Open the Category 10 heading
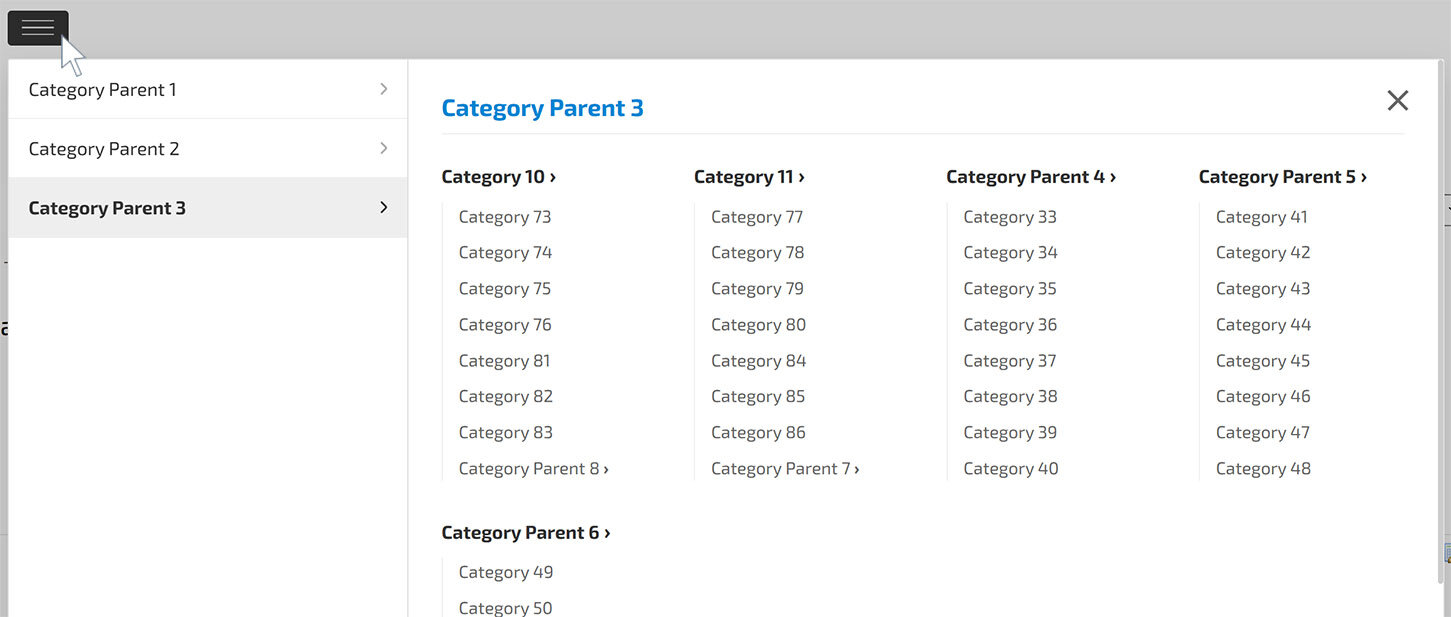Viewport: 1451px width, 617px height. [x=498, y=177]
